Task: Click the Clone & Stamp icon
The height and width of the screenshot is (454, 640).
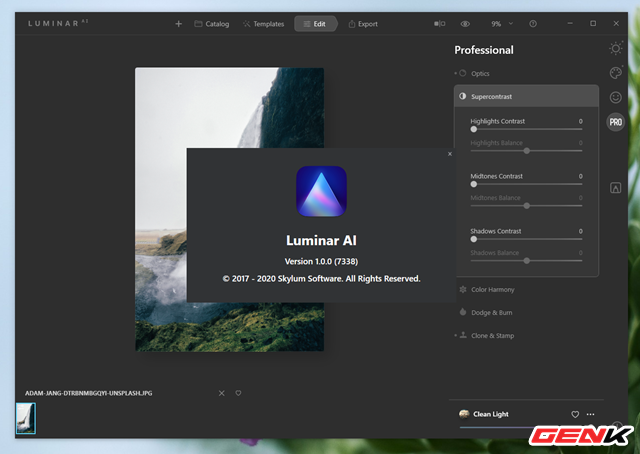Action: (x=463, y=335)
